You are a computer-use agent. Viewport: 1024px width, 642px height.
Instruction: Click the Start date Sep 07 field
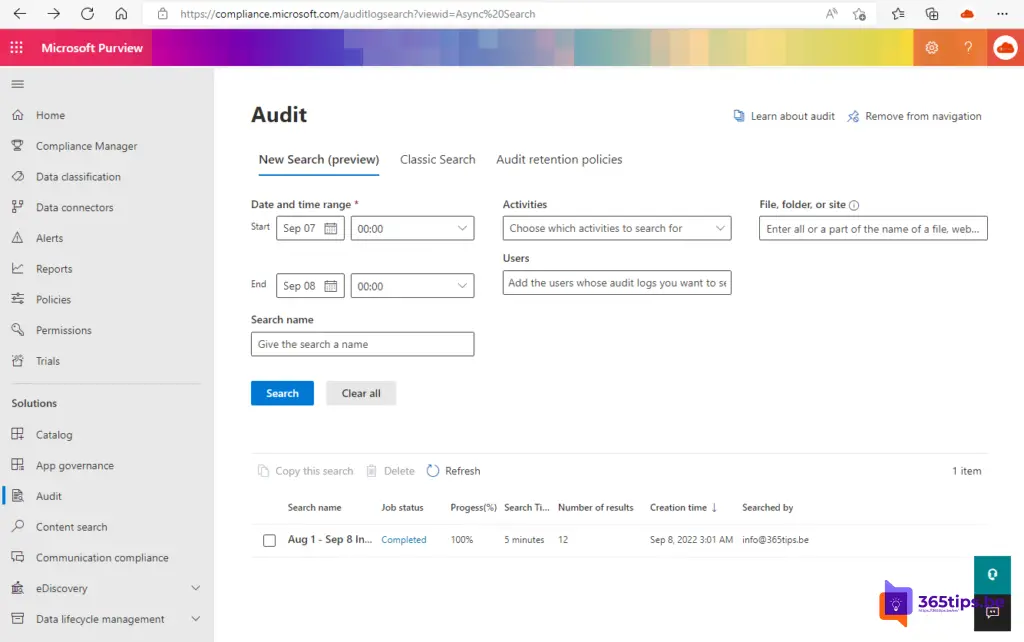310,229
